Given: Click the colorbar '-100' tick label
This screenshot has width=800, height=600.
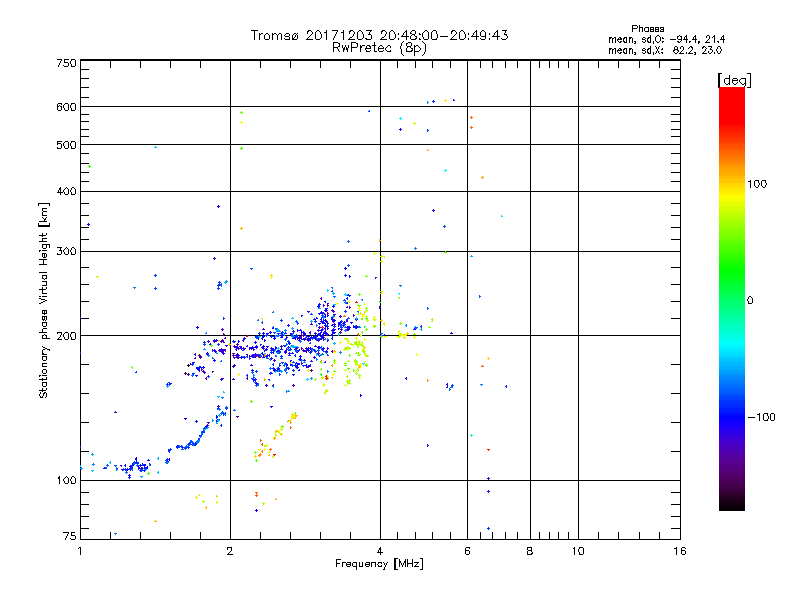Looking at the screenshot, I should click(761, 417).
